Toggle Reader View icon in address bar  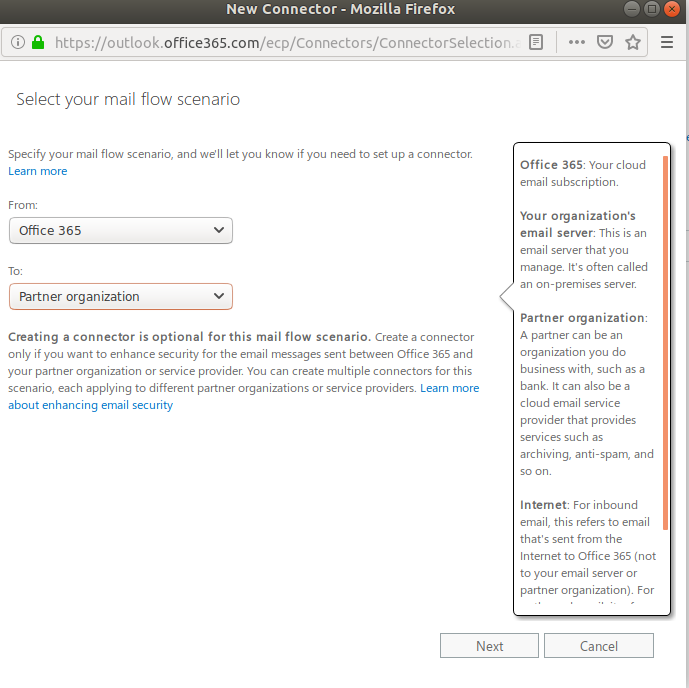coord(536,43)
